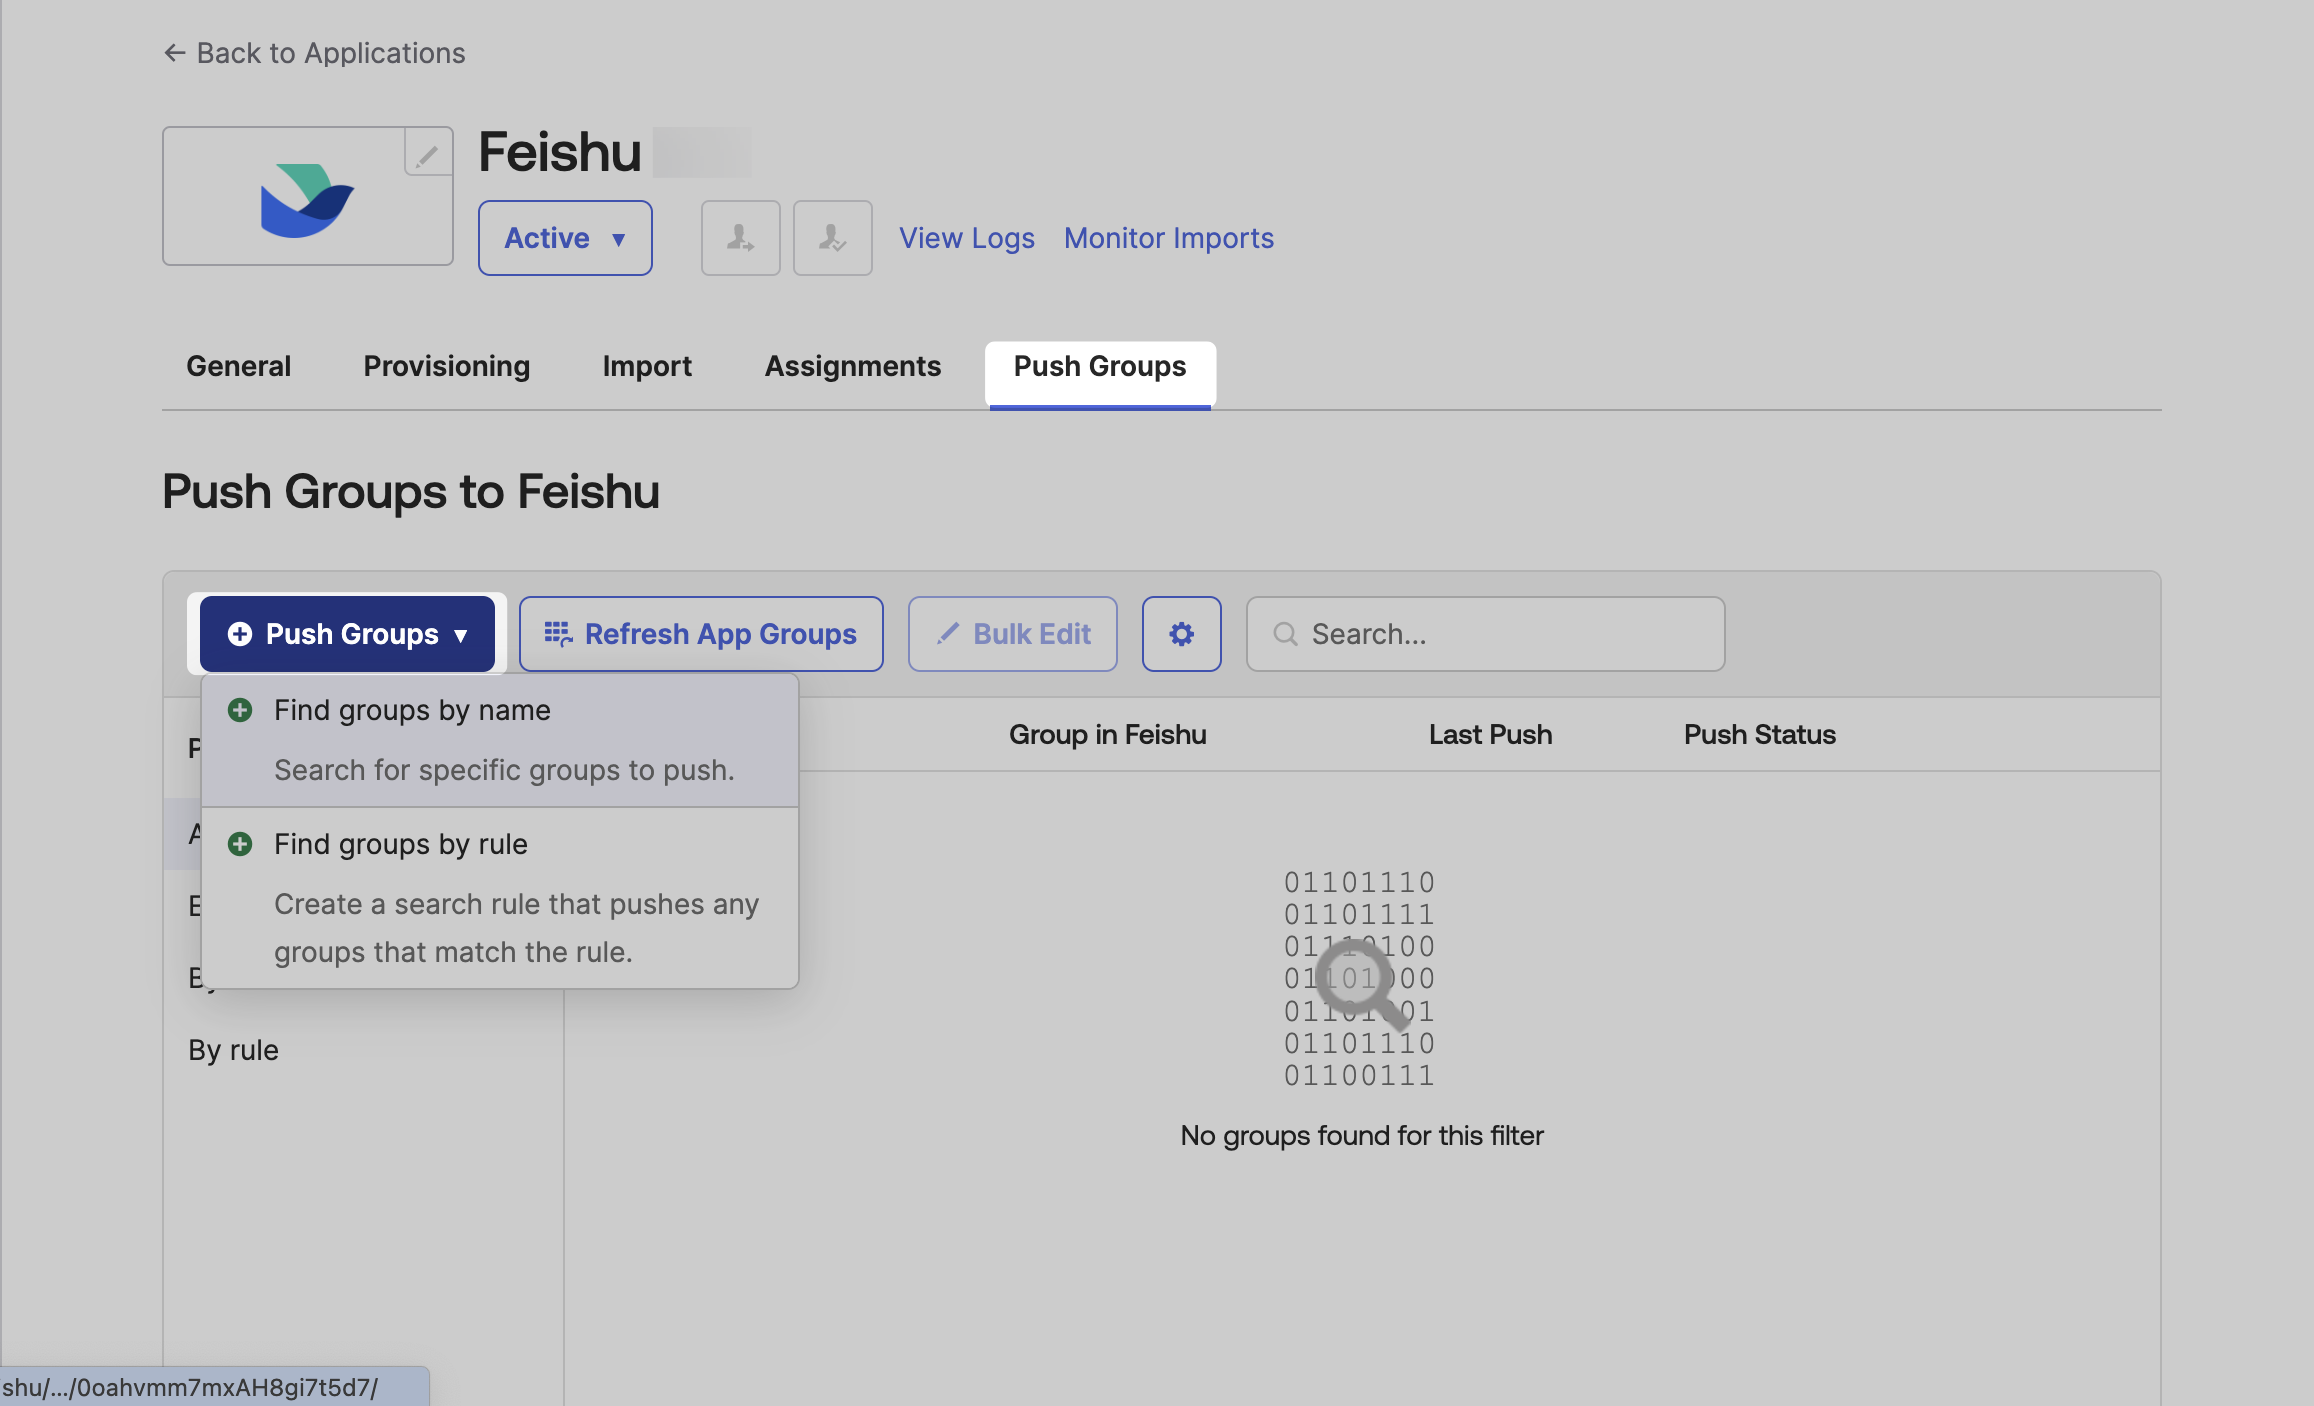Expand the Push Groups dropdown button
The image size is (2314, 1406).
[346, 633]
